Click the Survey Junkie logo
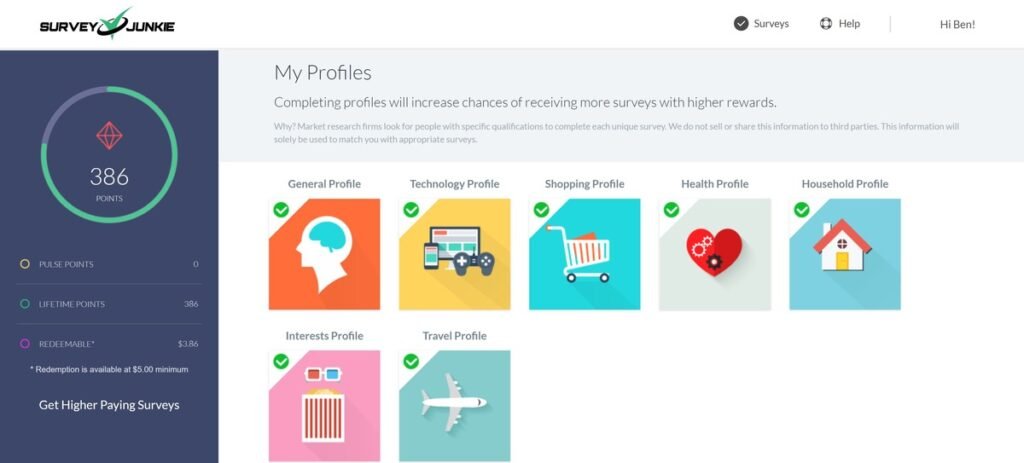Viewport: 1024px width, 463px height. 107,24
